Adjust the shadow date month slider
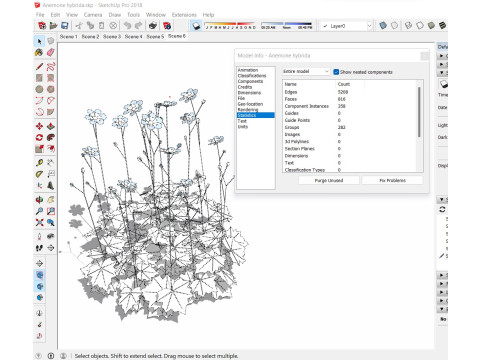This screenshot has width=480, height=360. click(x=230, y=25)
